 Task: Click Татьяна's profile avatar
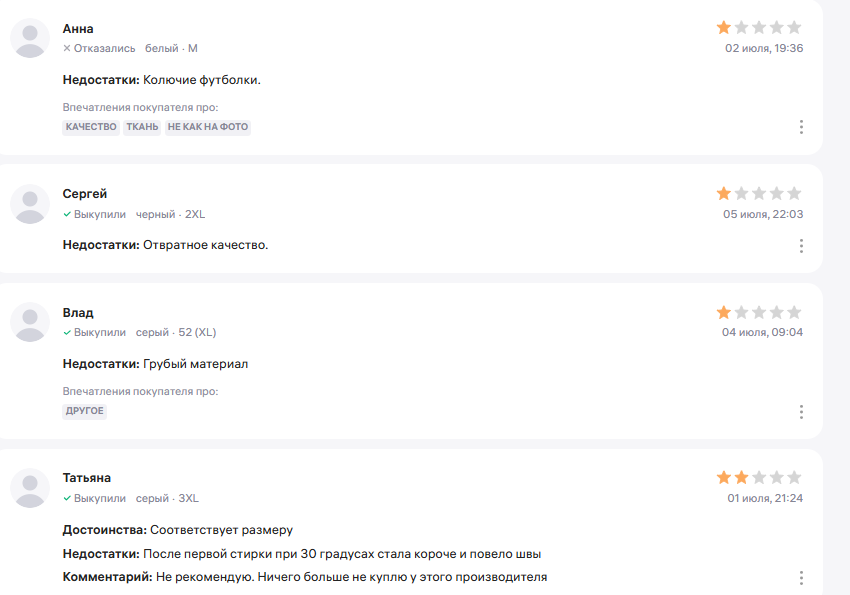click(30, 488)
